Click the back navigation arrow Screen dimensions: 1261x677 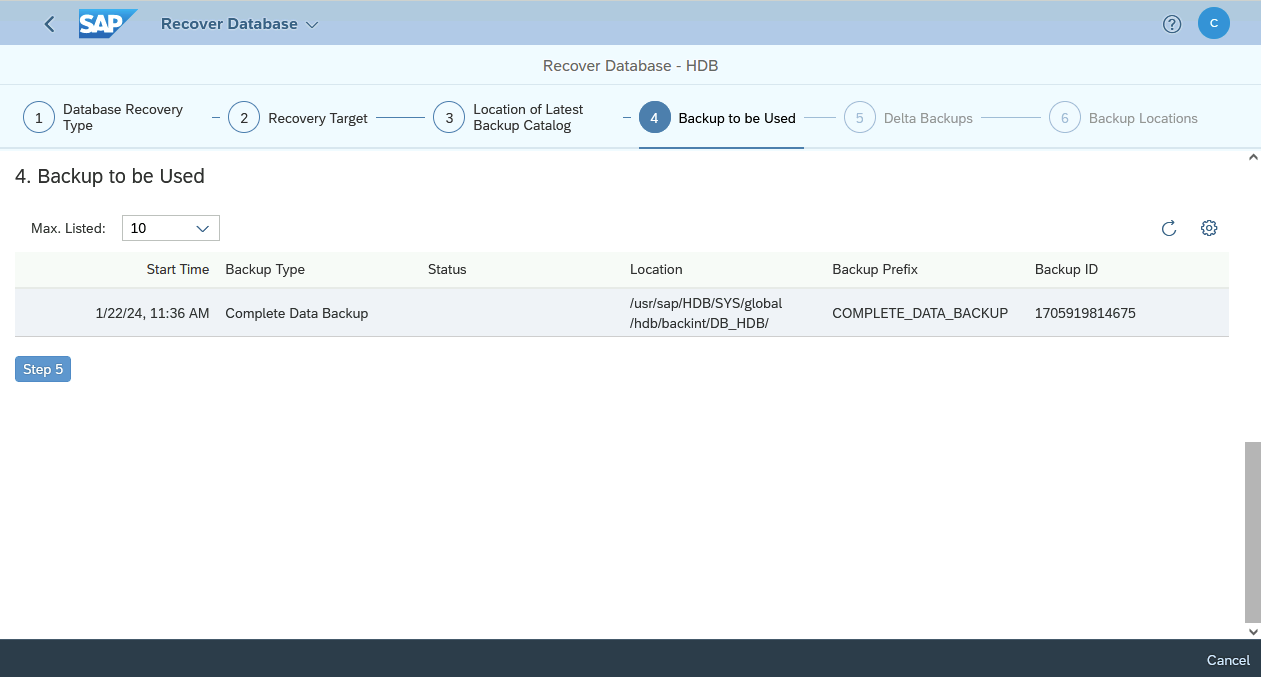click(50, 24)
